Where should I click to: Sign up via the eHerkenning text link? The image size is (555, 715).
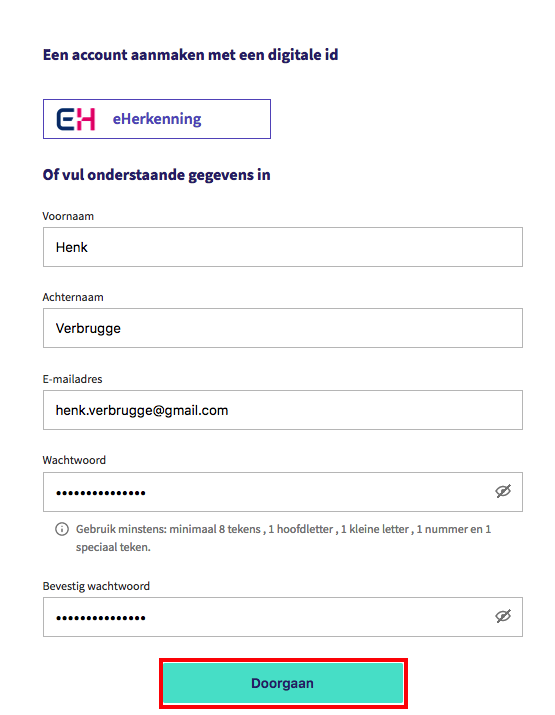point(157,119)
